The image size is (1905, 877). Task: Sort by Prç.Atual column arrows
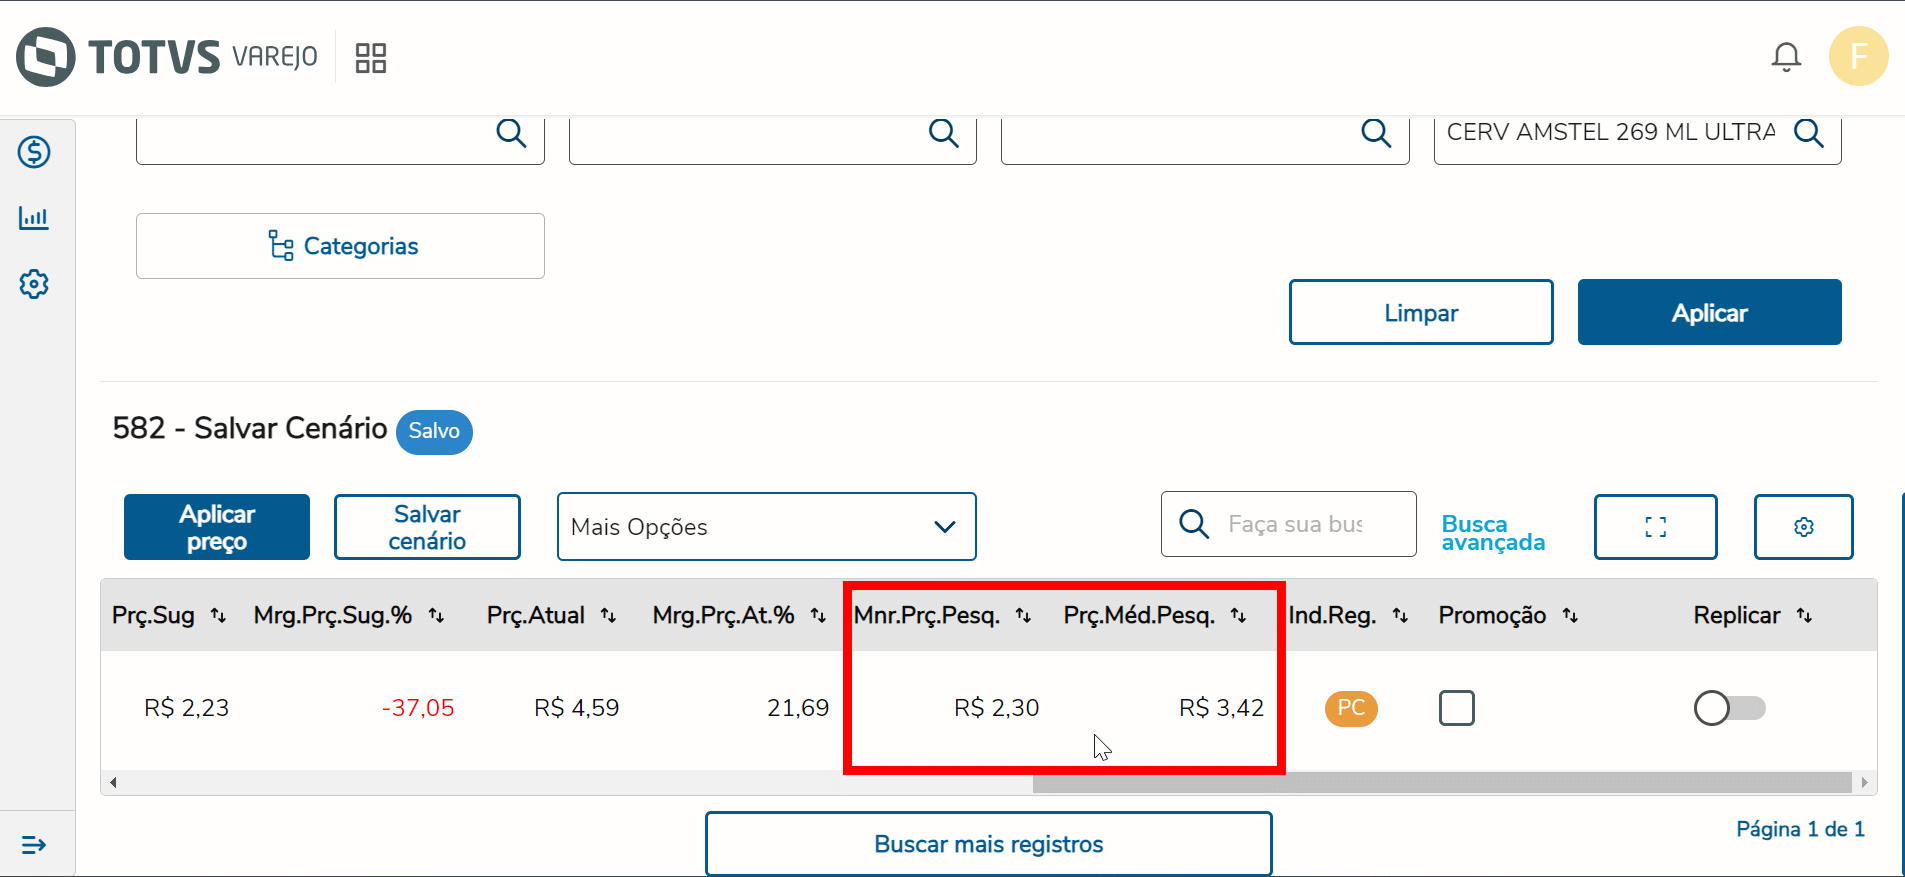(x=608, y=616)
